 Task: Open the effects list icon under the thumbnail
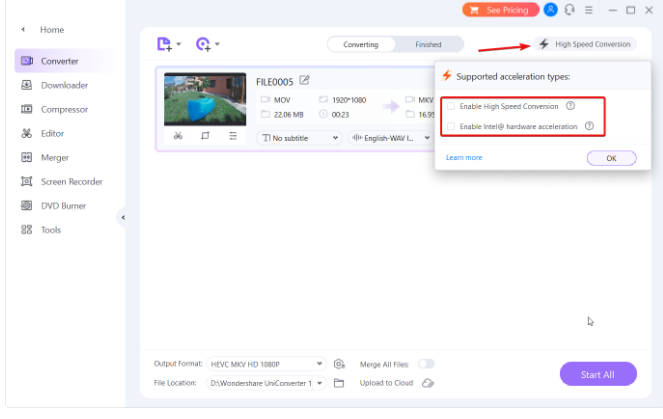pyautogui.click(x=232, y=136)
